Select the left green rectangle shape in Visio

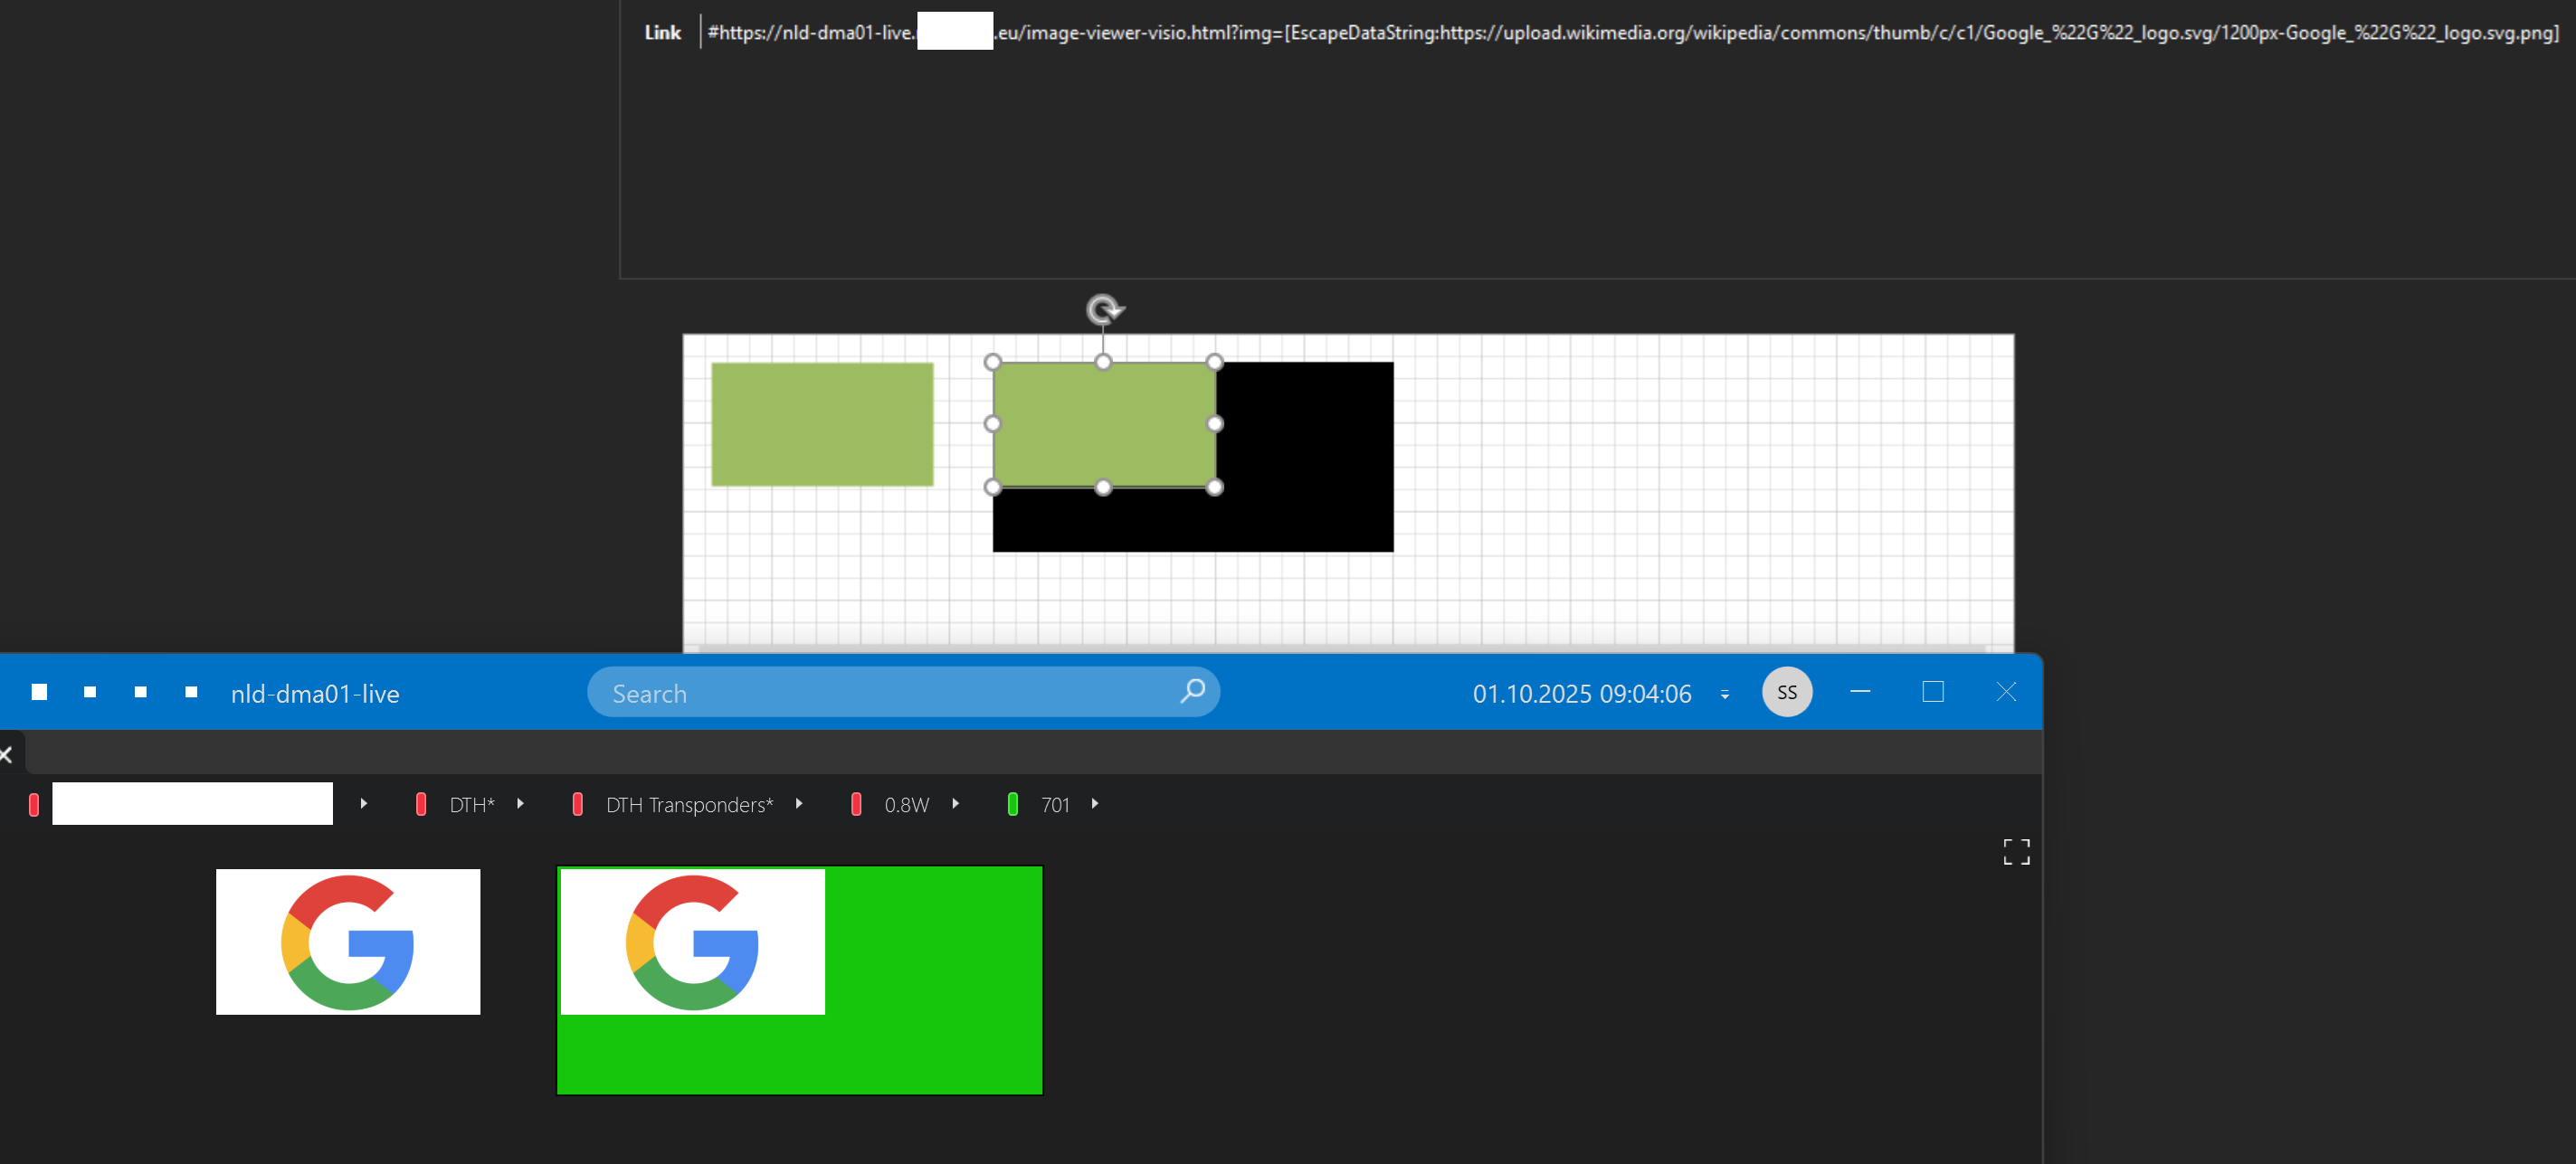point(822,424)
